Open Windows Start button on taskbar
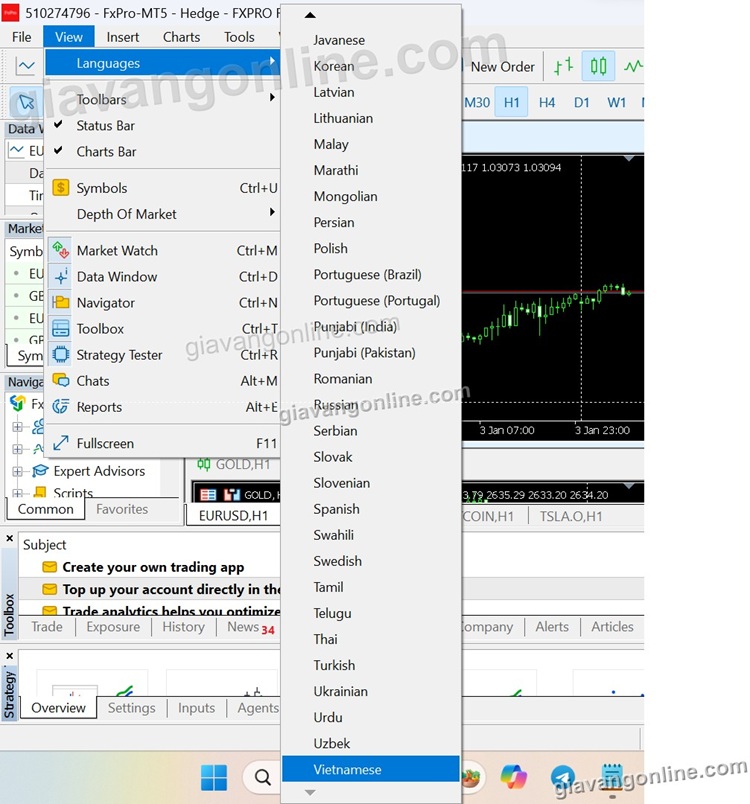This screenshot has height=804, width=750. point(213,777)
